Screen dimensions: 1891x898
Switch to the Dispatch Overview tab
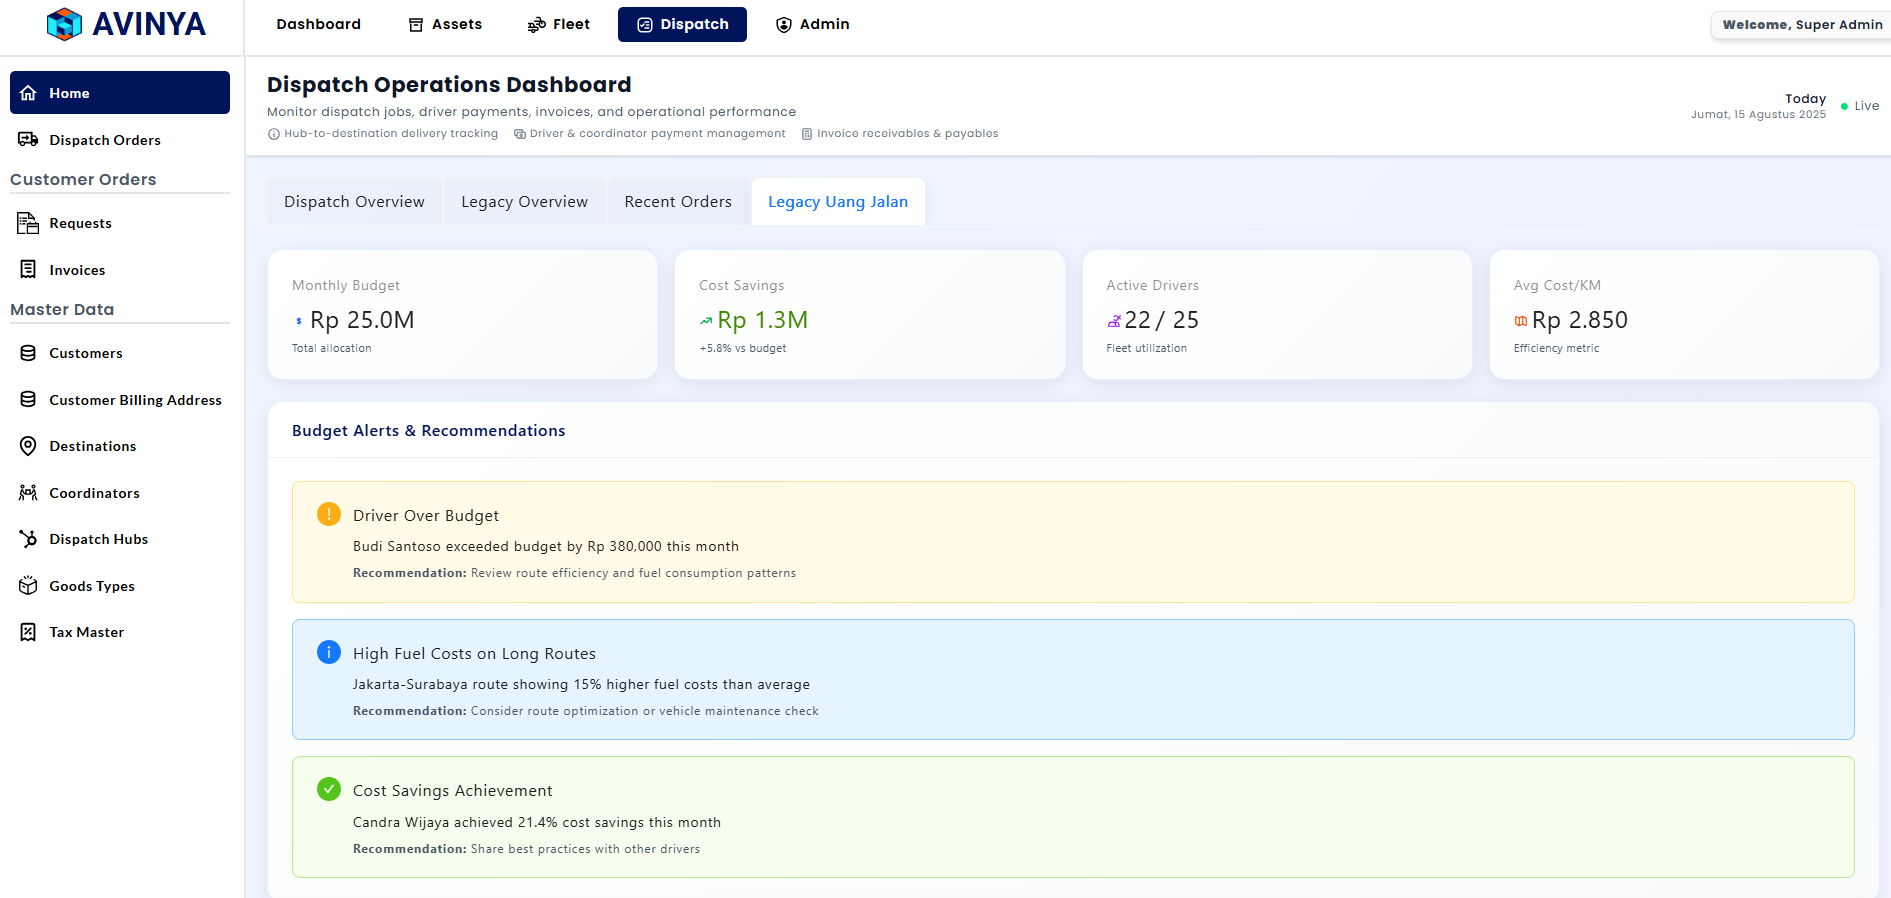click(354, 202)
